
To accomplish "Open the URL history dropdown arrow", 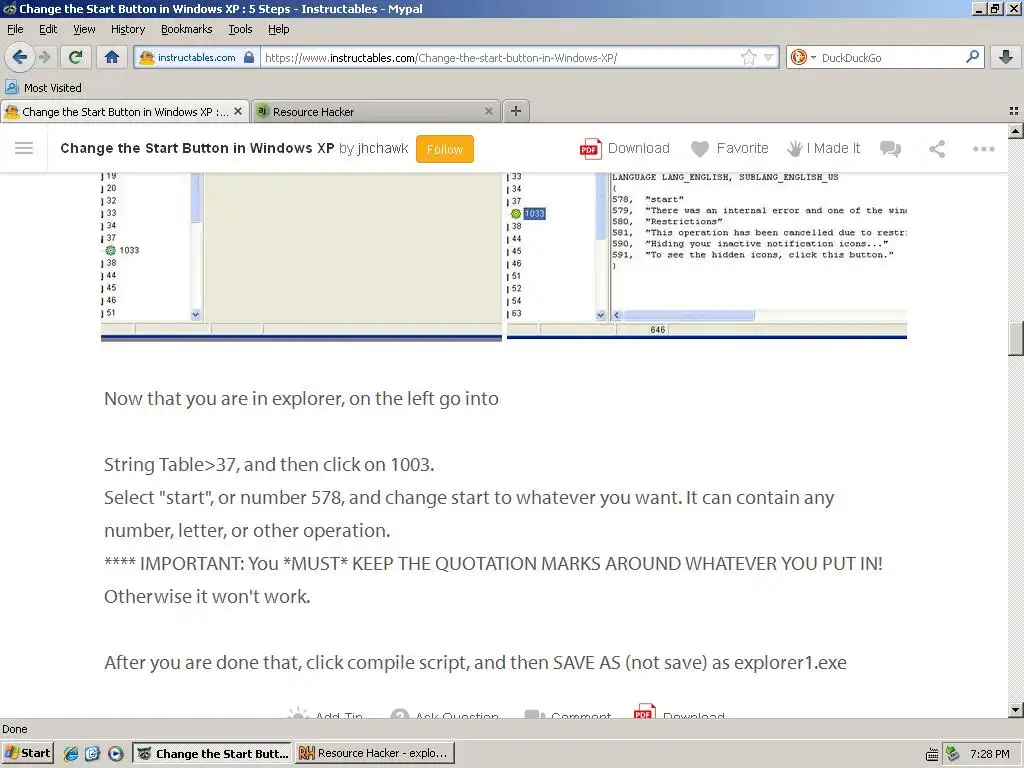I will pos(769,57).
